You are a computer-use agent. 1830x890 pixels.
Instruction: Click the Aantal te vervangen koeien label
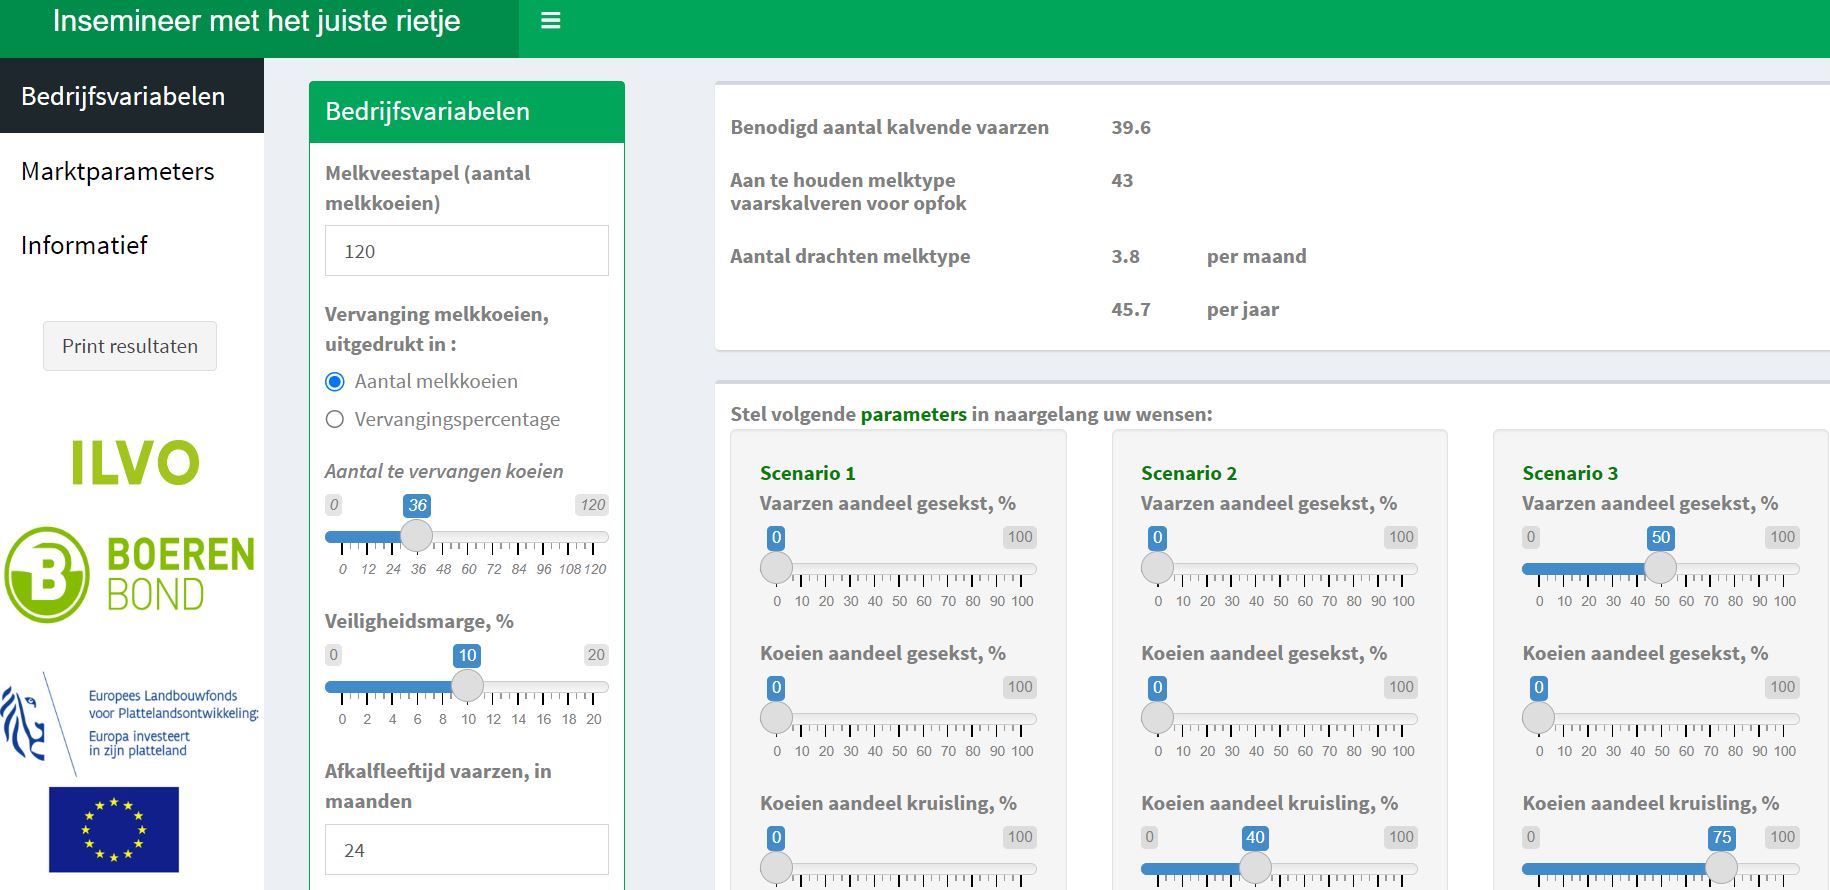(x=444, y=471)
